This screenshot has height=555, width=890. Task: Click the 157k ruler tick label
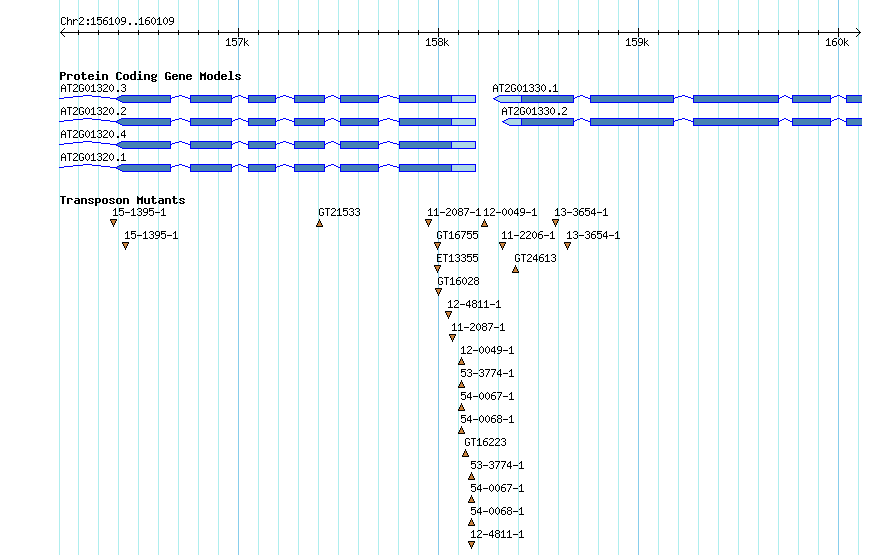coord(237,43)
